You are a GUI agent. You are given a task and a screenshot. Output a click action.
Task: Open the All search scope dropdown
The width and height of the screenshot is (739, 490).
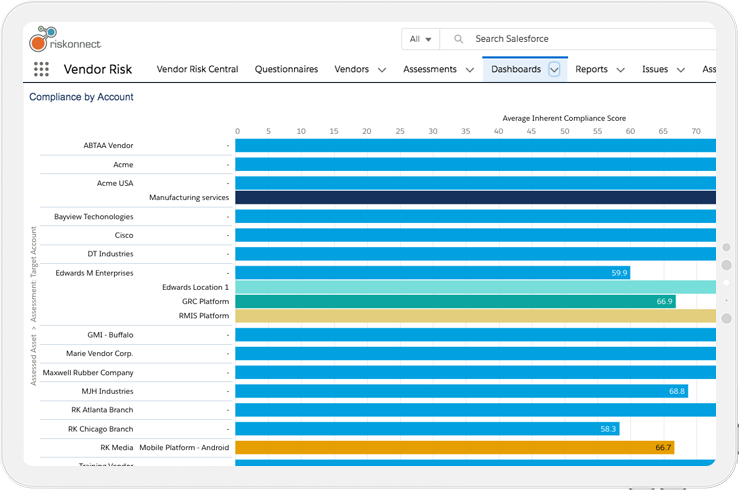(420, 39)
